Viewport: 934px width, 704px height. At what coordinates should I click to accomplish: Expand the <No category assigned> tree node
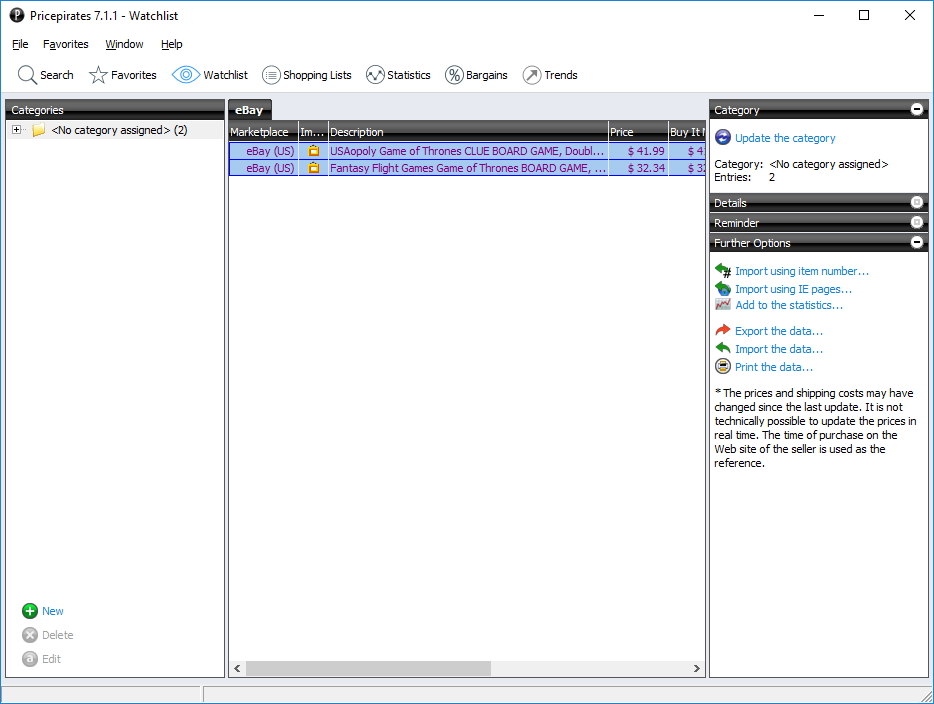coord(15,130)
